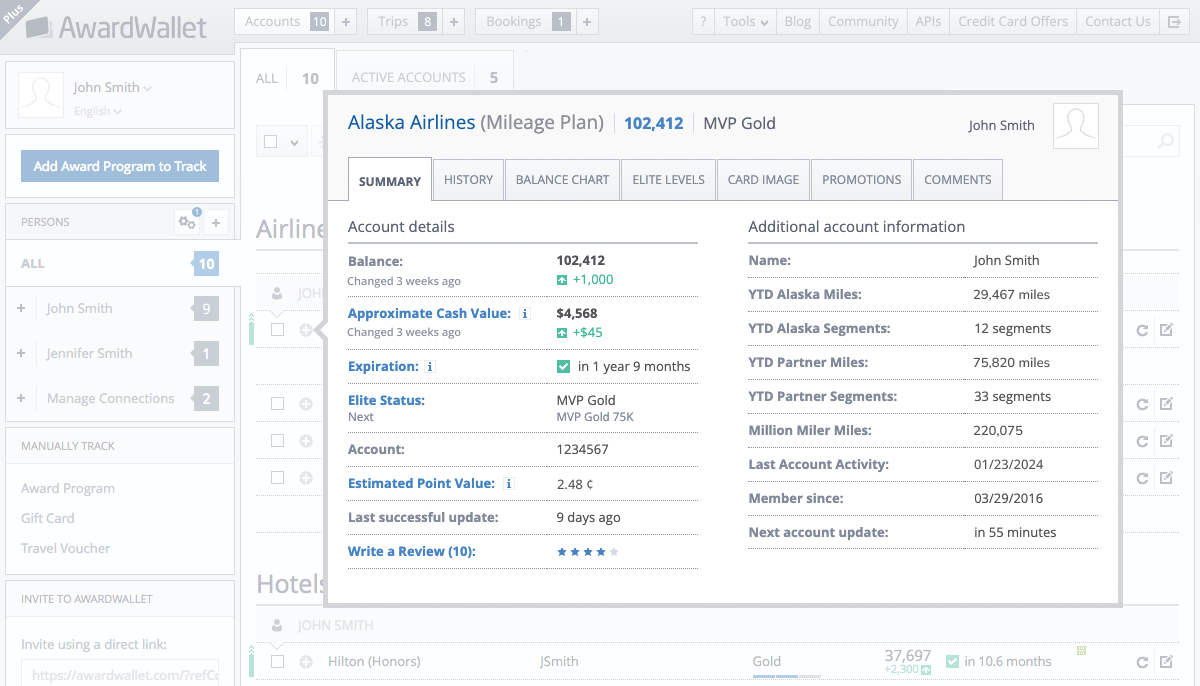Click the Gift Card link

pyautogui.click(x=48, y=518)
